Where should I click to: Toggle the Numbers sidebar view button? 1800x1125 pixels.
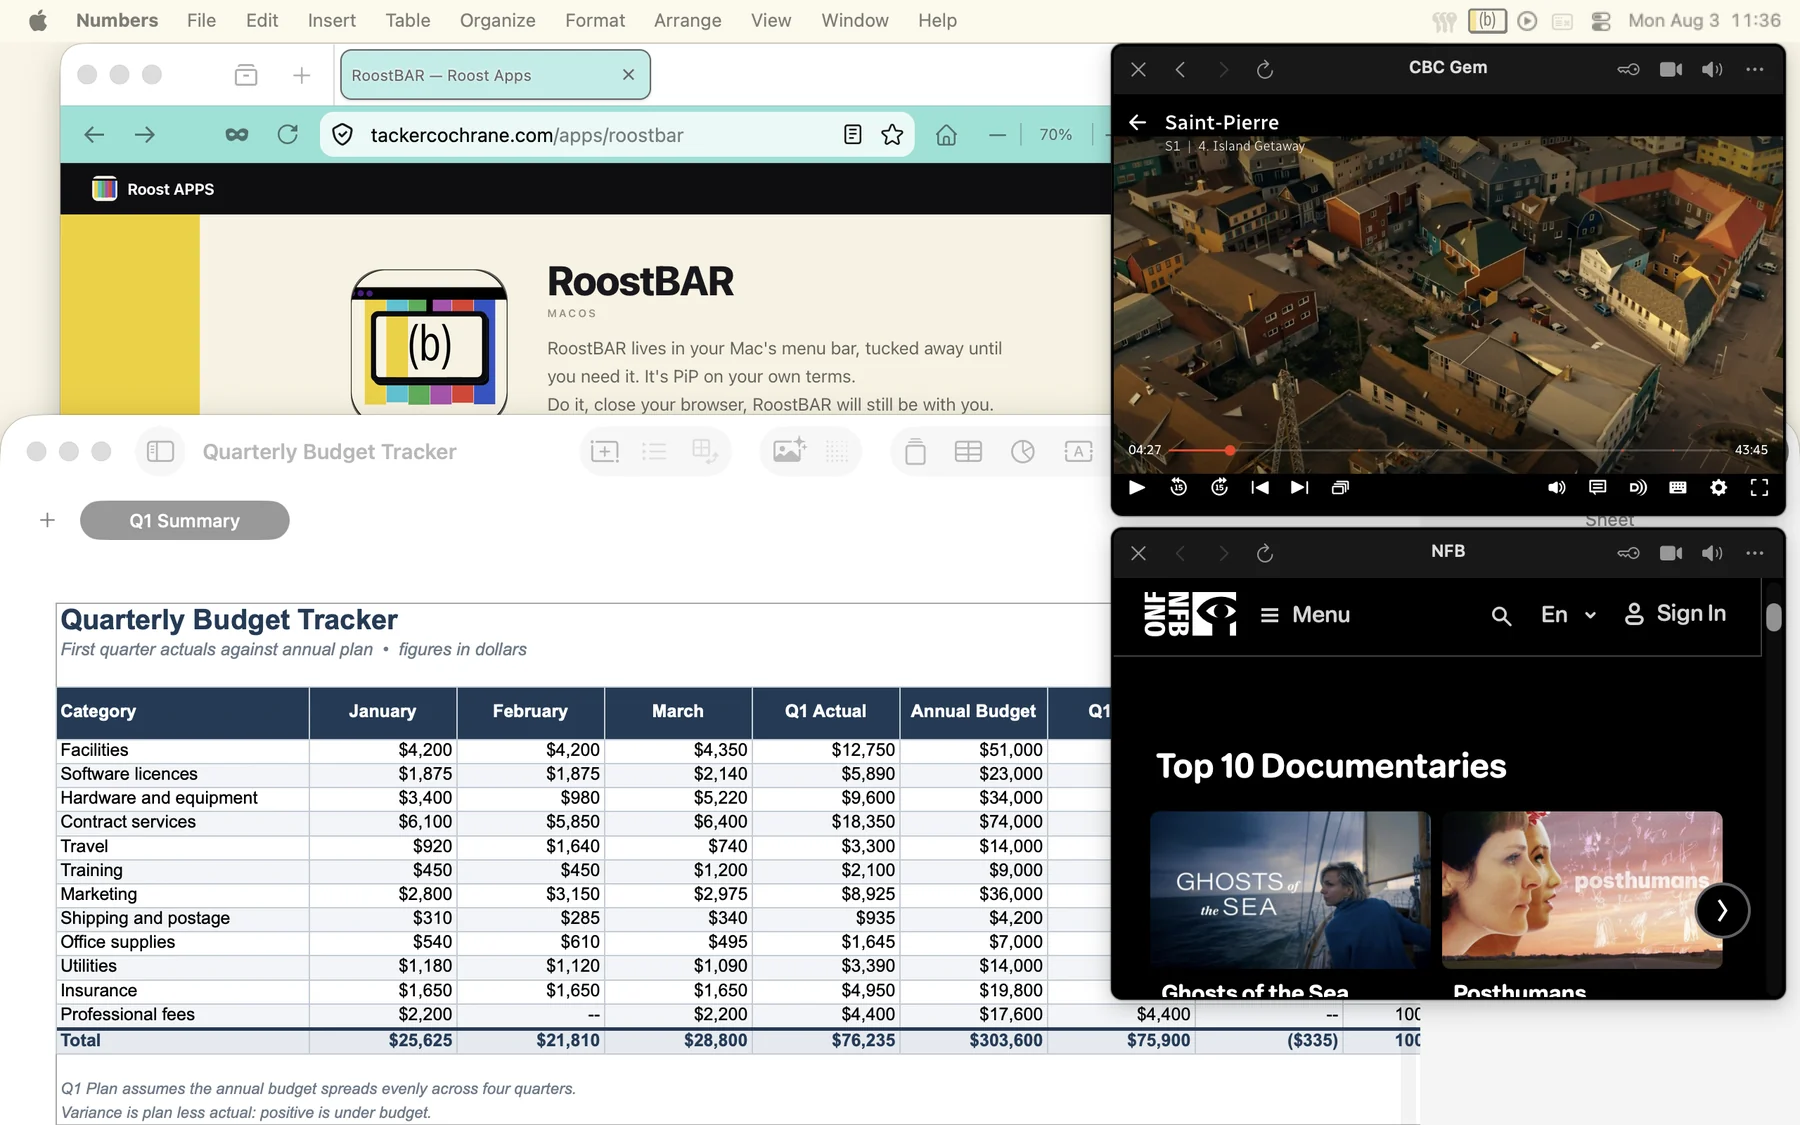point(160,451)
